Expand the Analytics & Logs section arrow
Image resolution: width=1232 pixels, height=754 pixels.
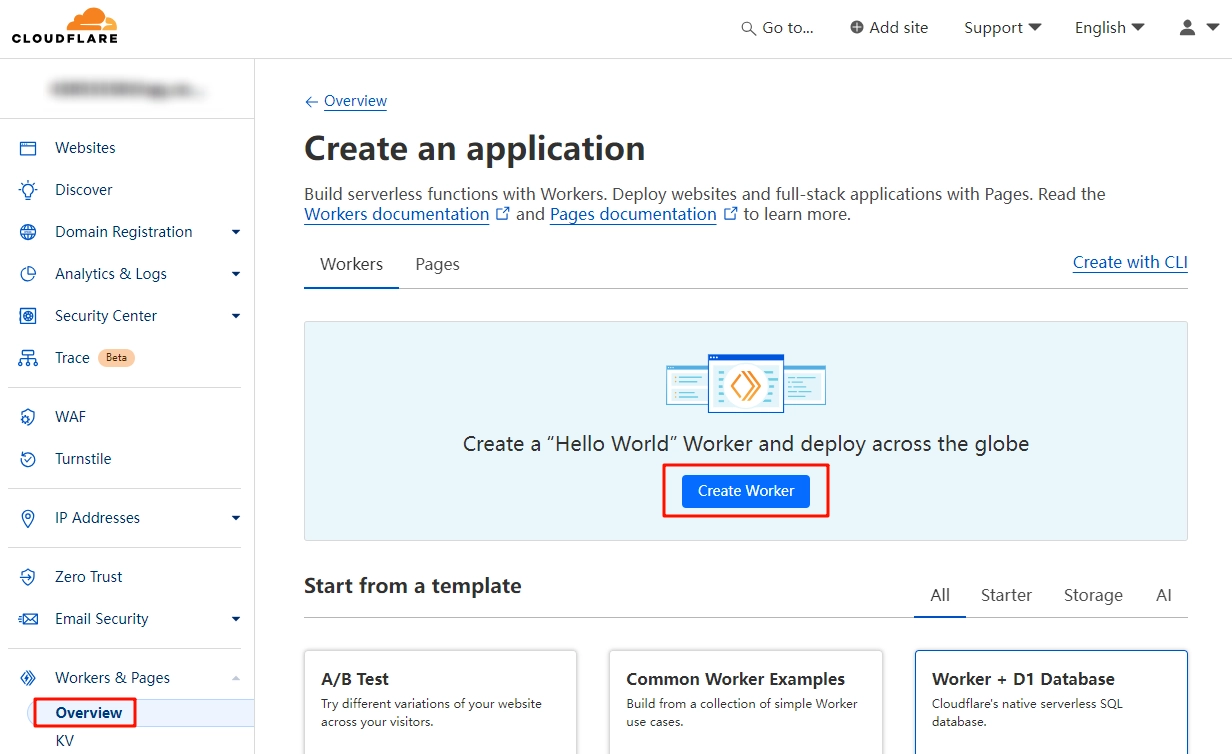(236, 274)
